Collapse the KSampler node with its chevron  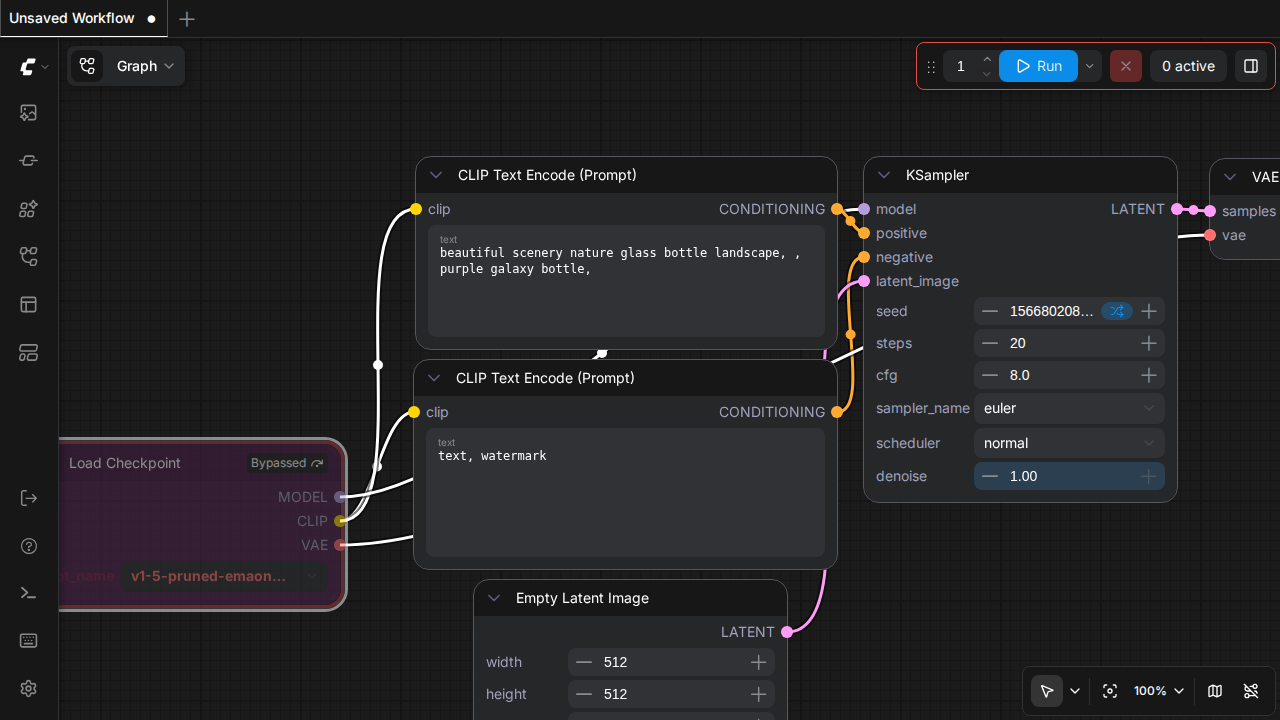click(x=884, y=175)
